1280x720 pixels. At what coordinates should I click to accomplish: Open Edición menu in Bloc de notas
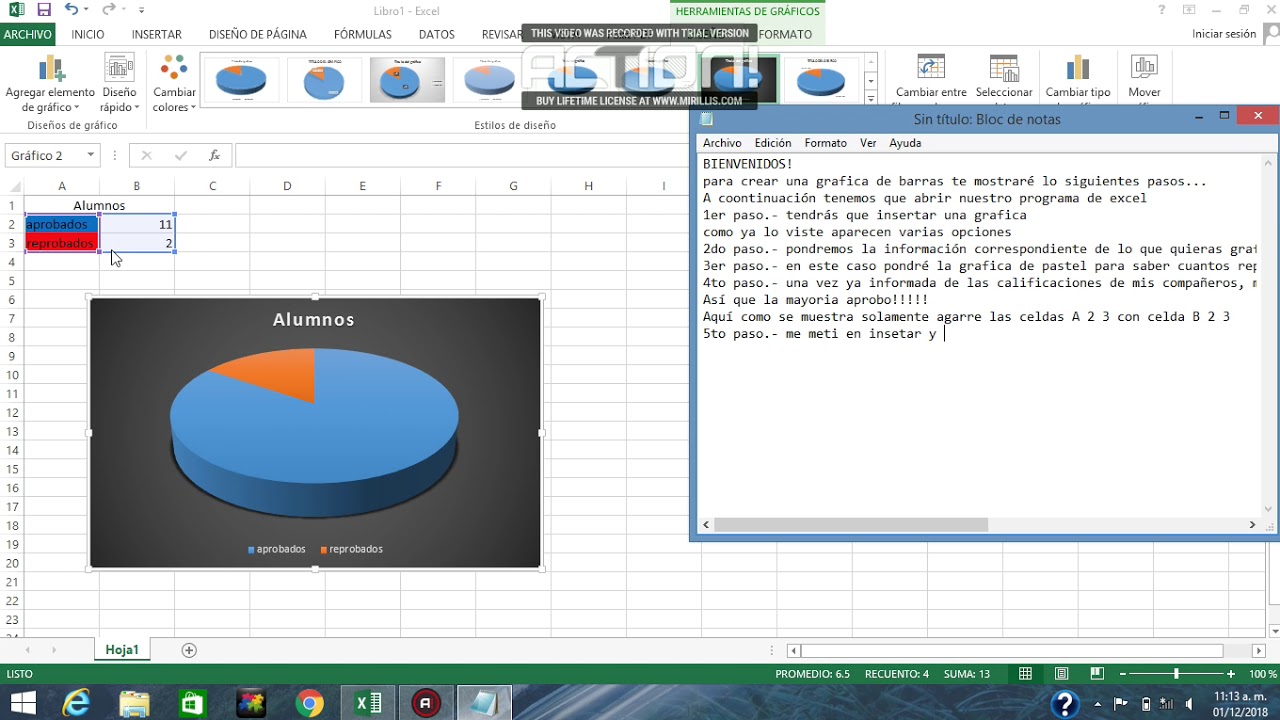tap(773, 143)
